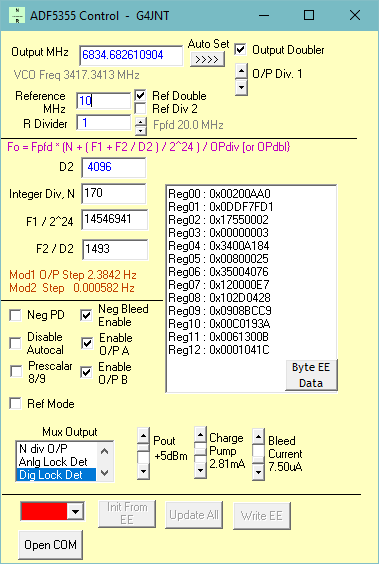Select the Reg06 : 0x35004076 line

pyautogui.click(x=218, y=272)
